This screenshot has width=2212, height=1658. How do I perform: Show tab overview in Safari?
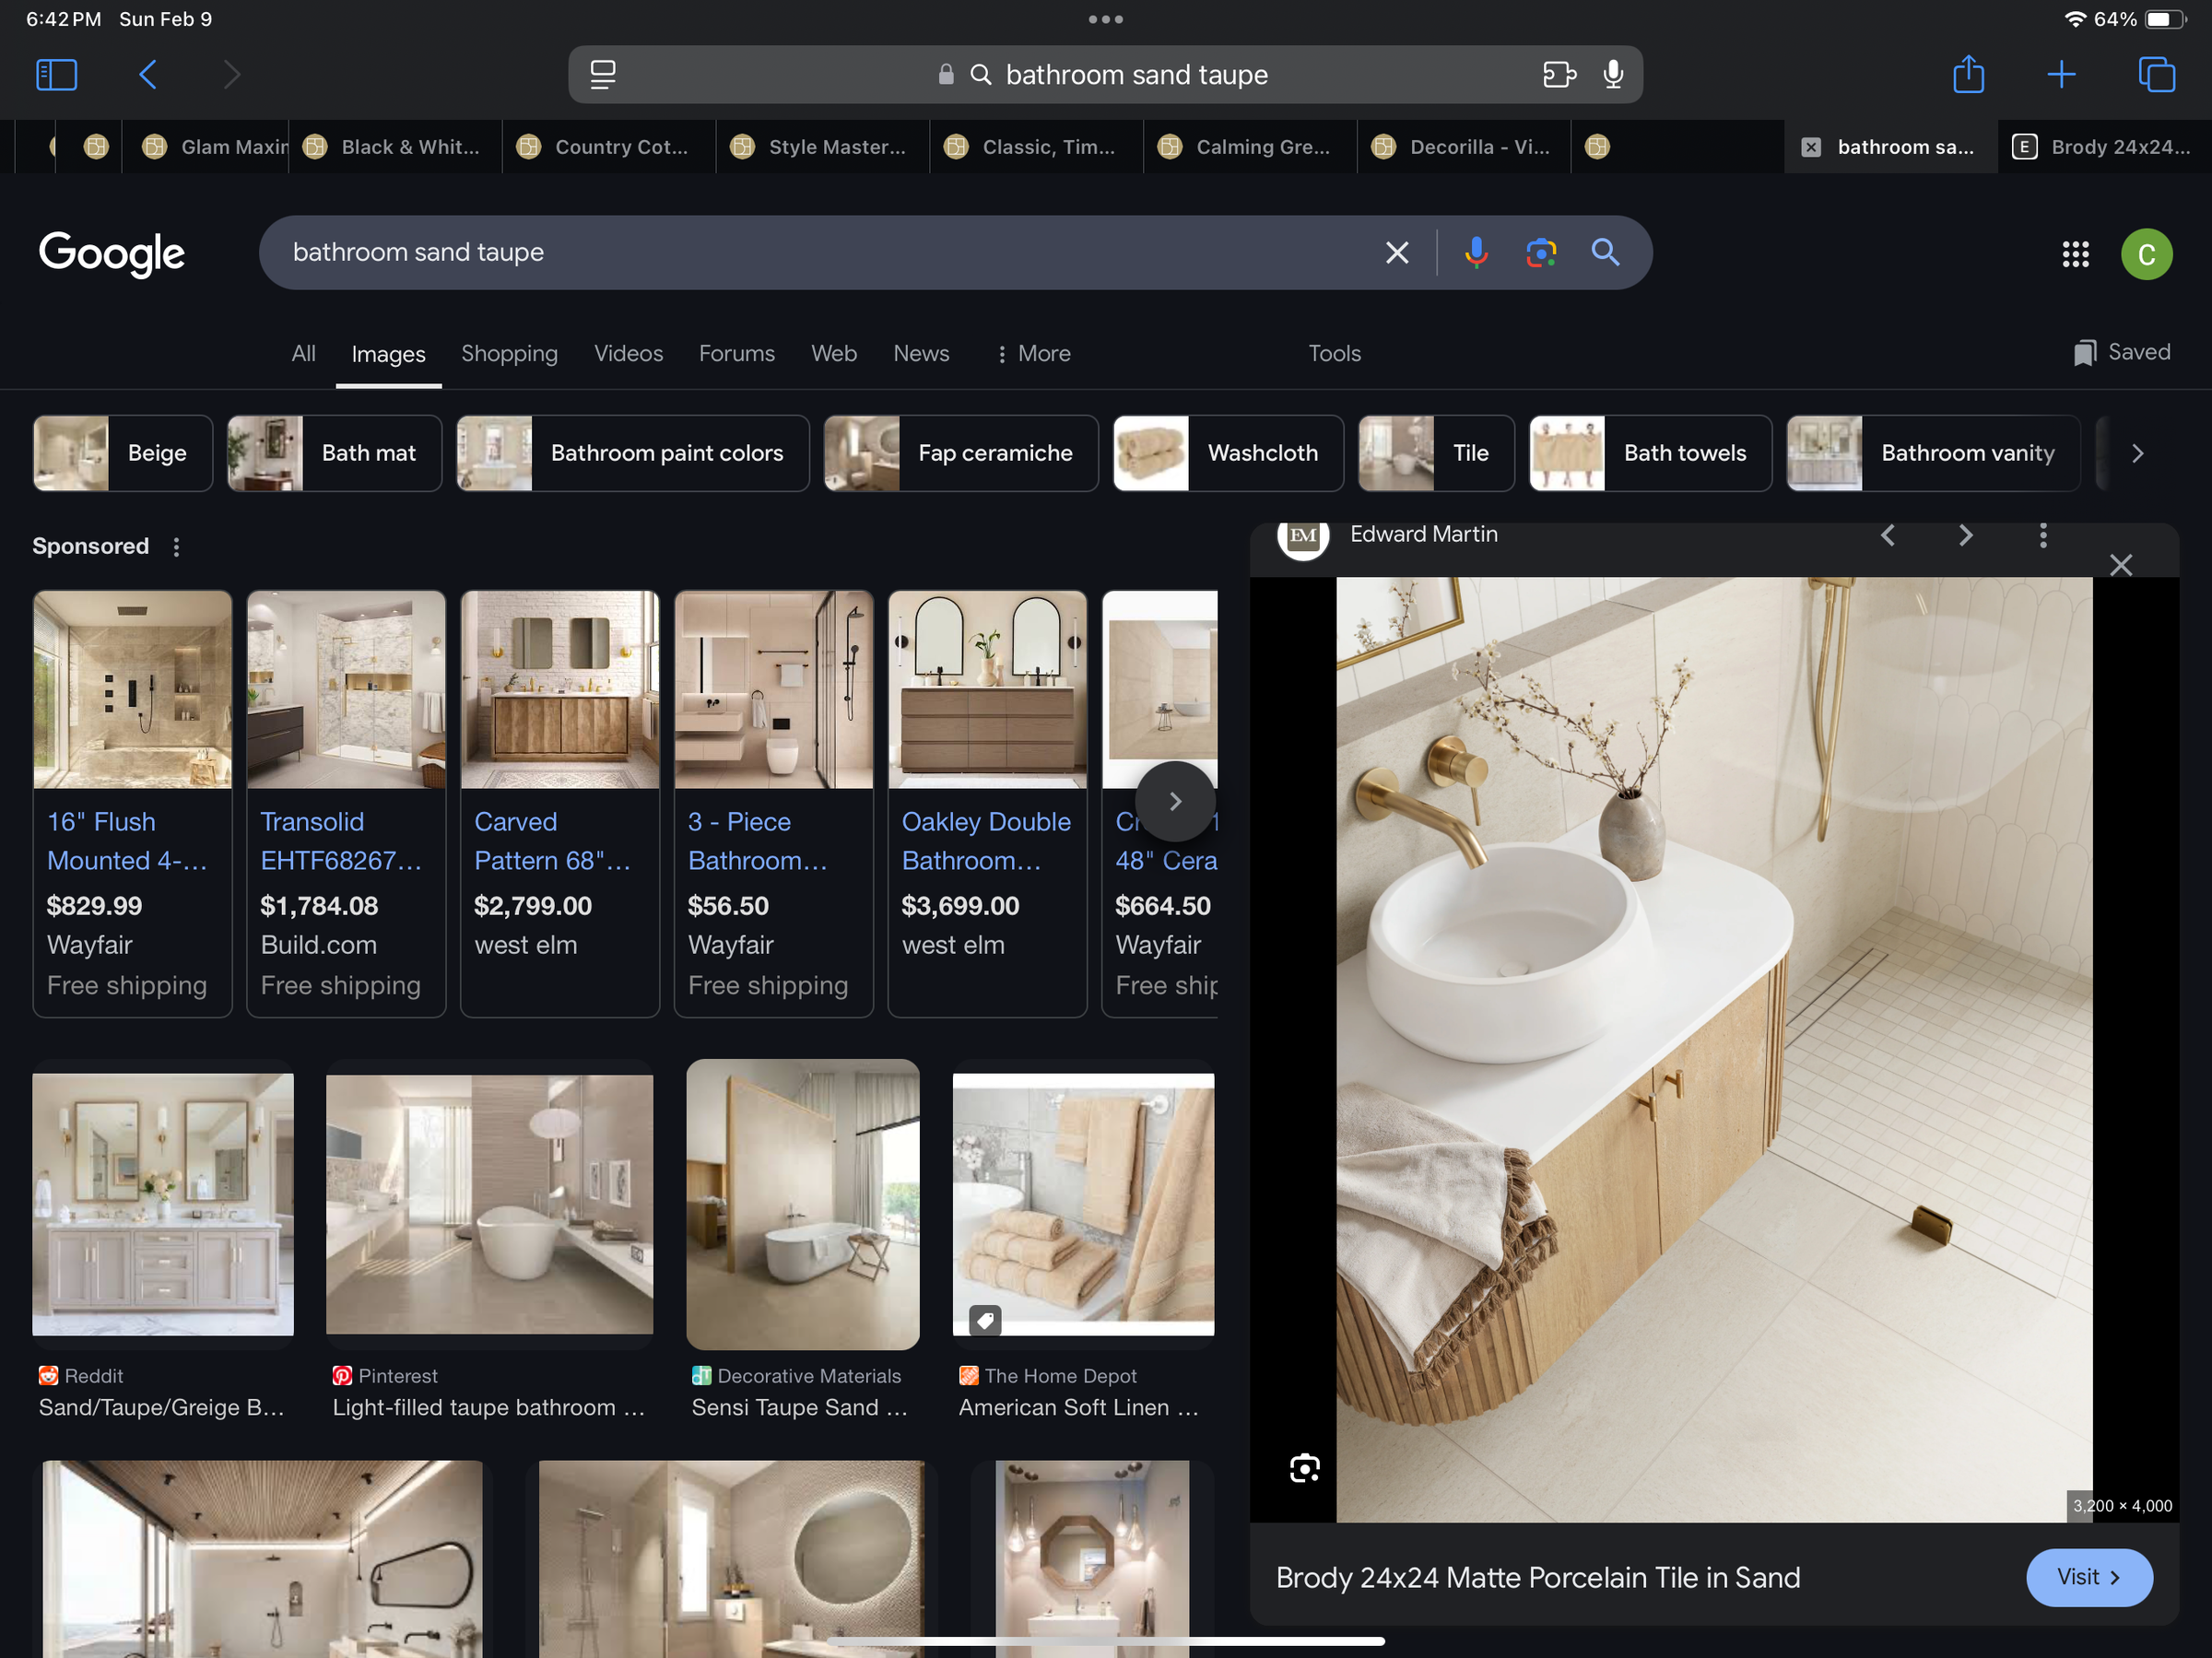[2156, 74]
